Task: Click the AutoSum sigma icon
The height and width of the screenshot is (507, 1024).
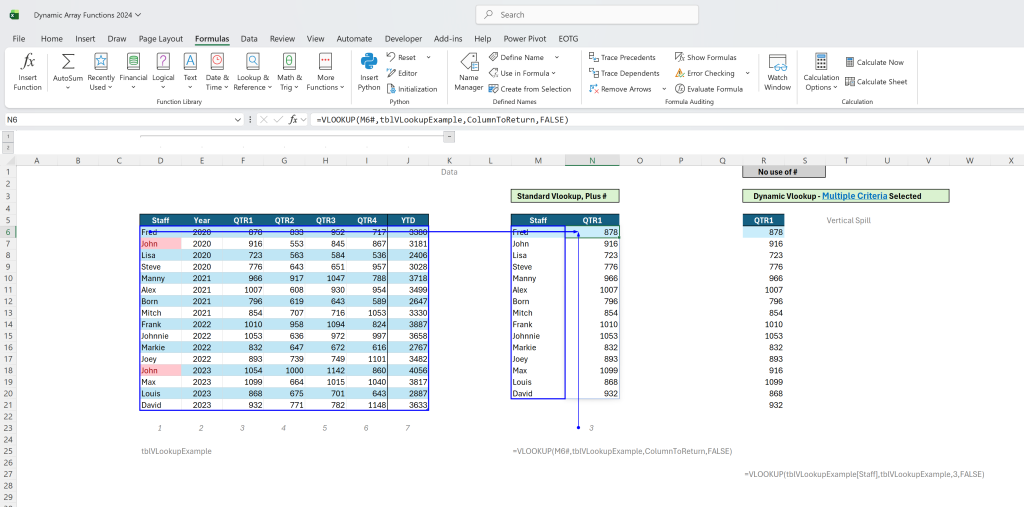Action: [x=68, y=62]
